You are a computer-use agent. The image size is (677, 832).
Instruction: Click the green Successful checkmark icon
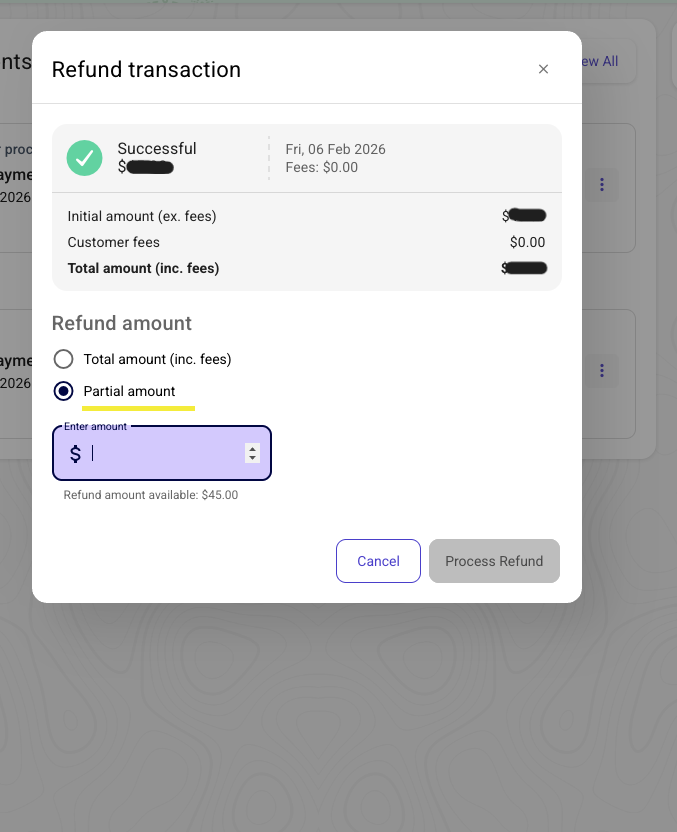pos(85,158)
